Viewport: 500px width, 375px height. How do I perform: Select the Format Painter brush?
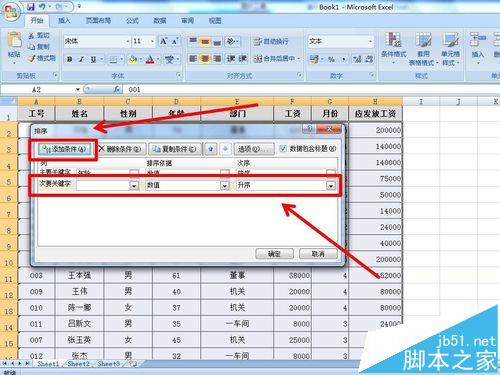pyautogui.click(x=32, y=58)
